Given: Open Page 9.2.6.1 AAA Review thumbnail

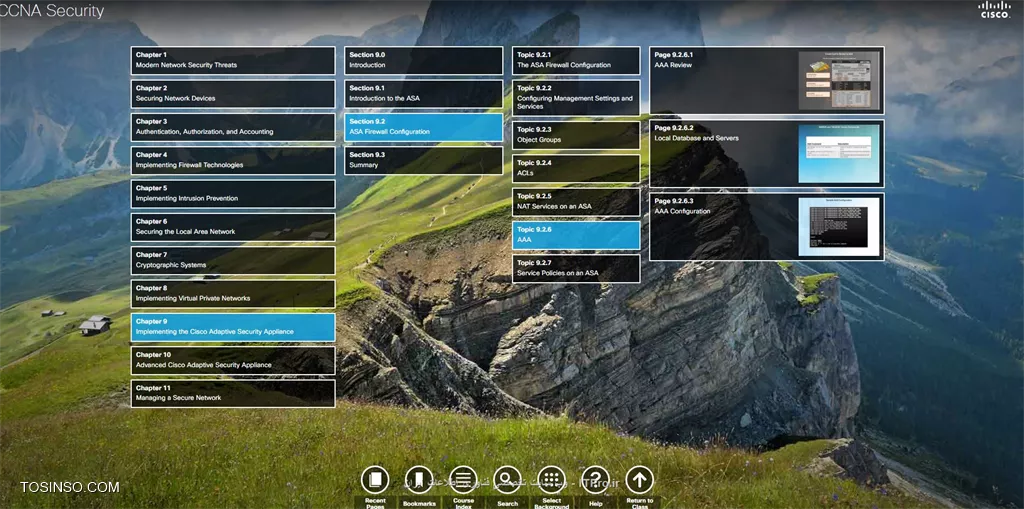Looking at the screenshot, I should [x=839, y=80].
